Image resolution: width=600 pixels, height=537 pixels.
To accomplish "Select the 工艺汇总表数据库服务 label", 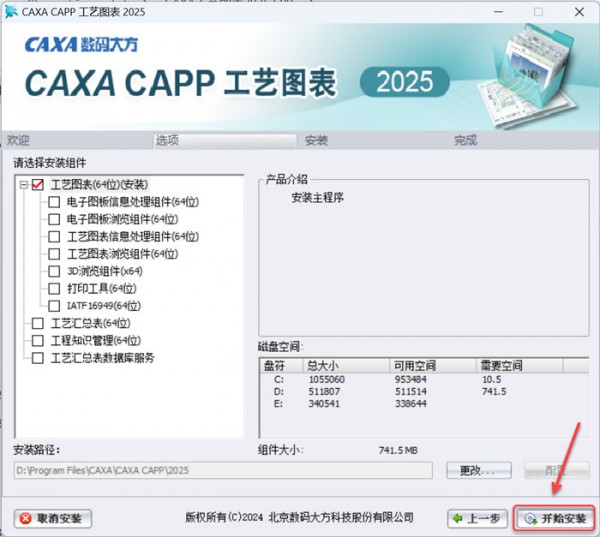I will 103,358.
